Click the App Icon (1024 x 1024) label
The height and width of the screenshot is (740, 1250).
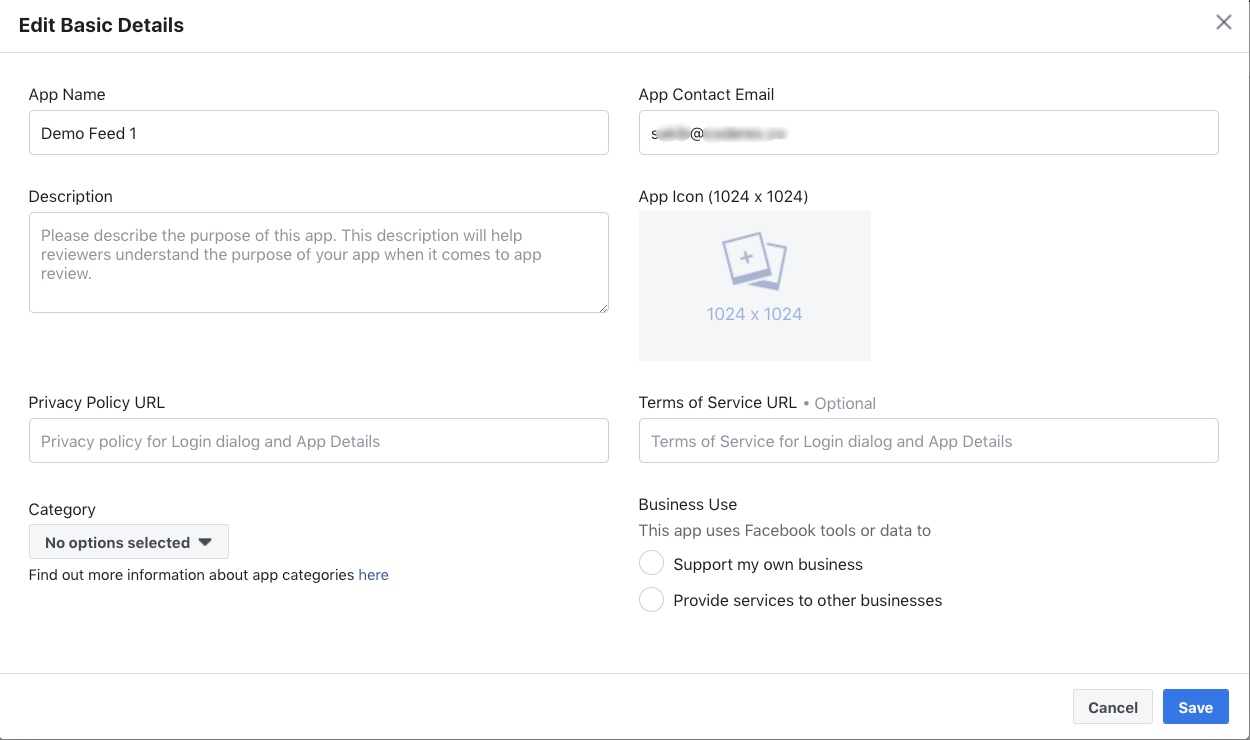tap(724, 197)
